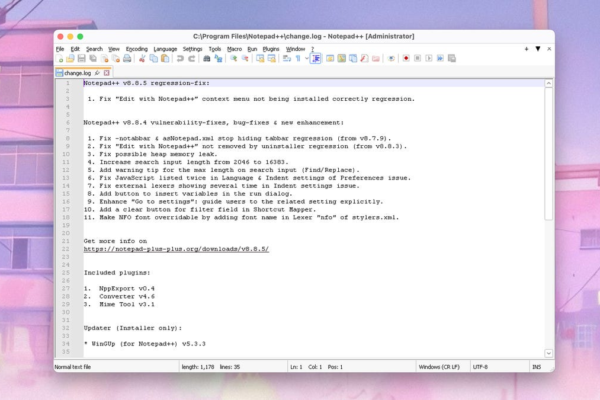Open the Replace dialog toolbar icon
The height and width of the screenshot is (400, 600).
click(218, 59)
